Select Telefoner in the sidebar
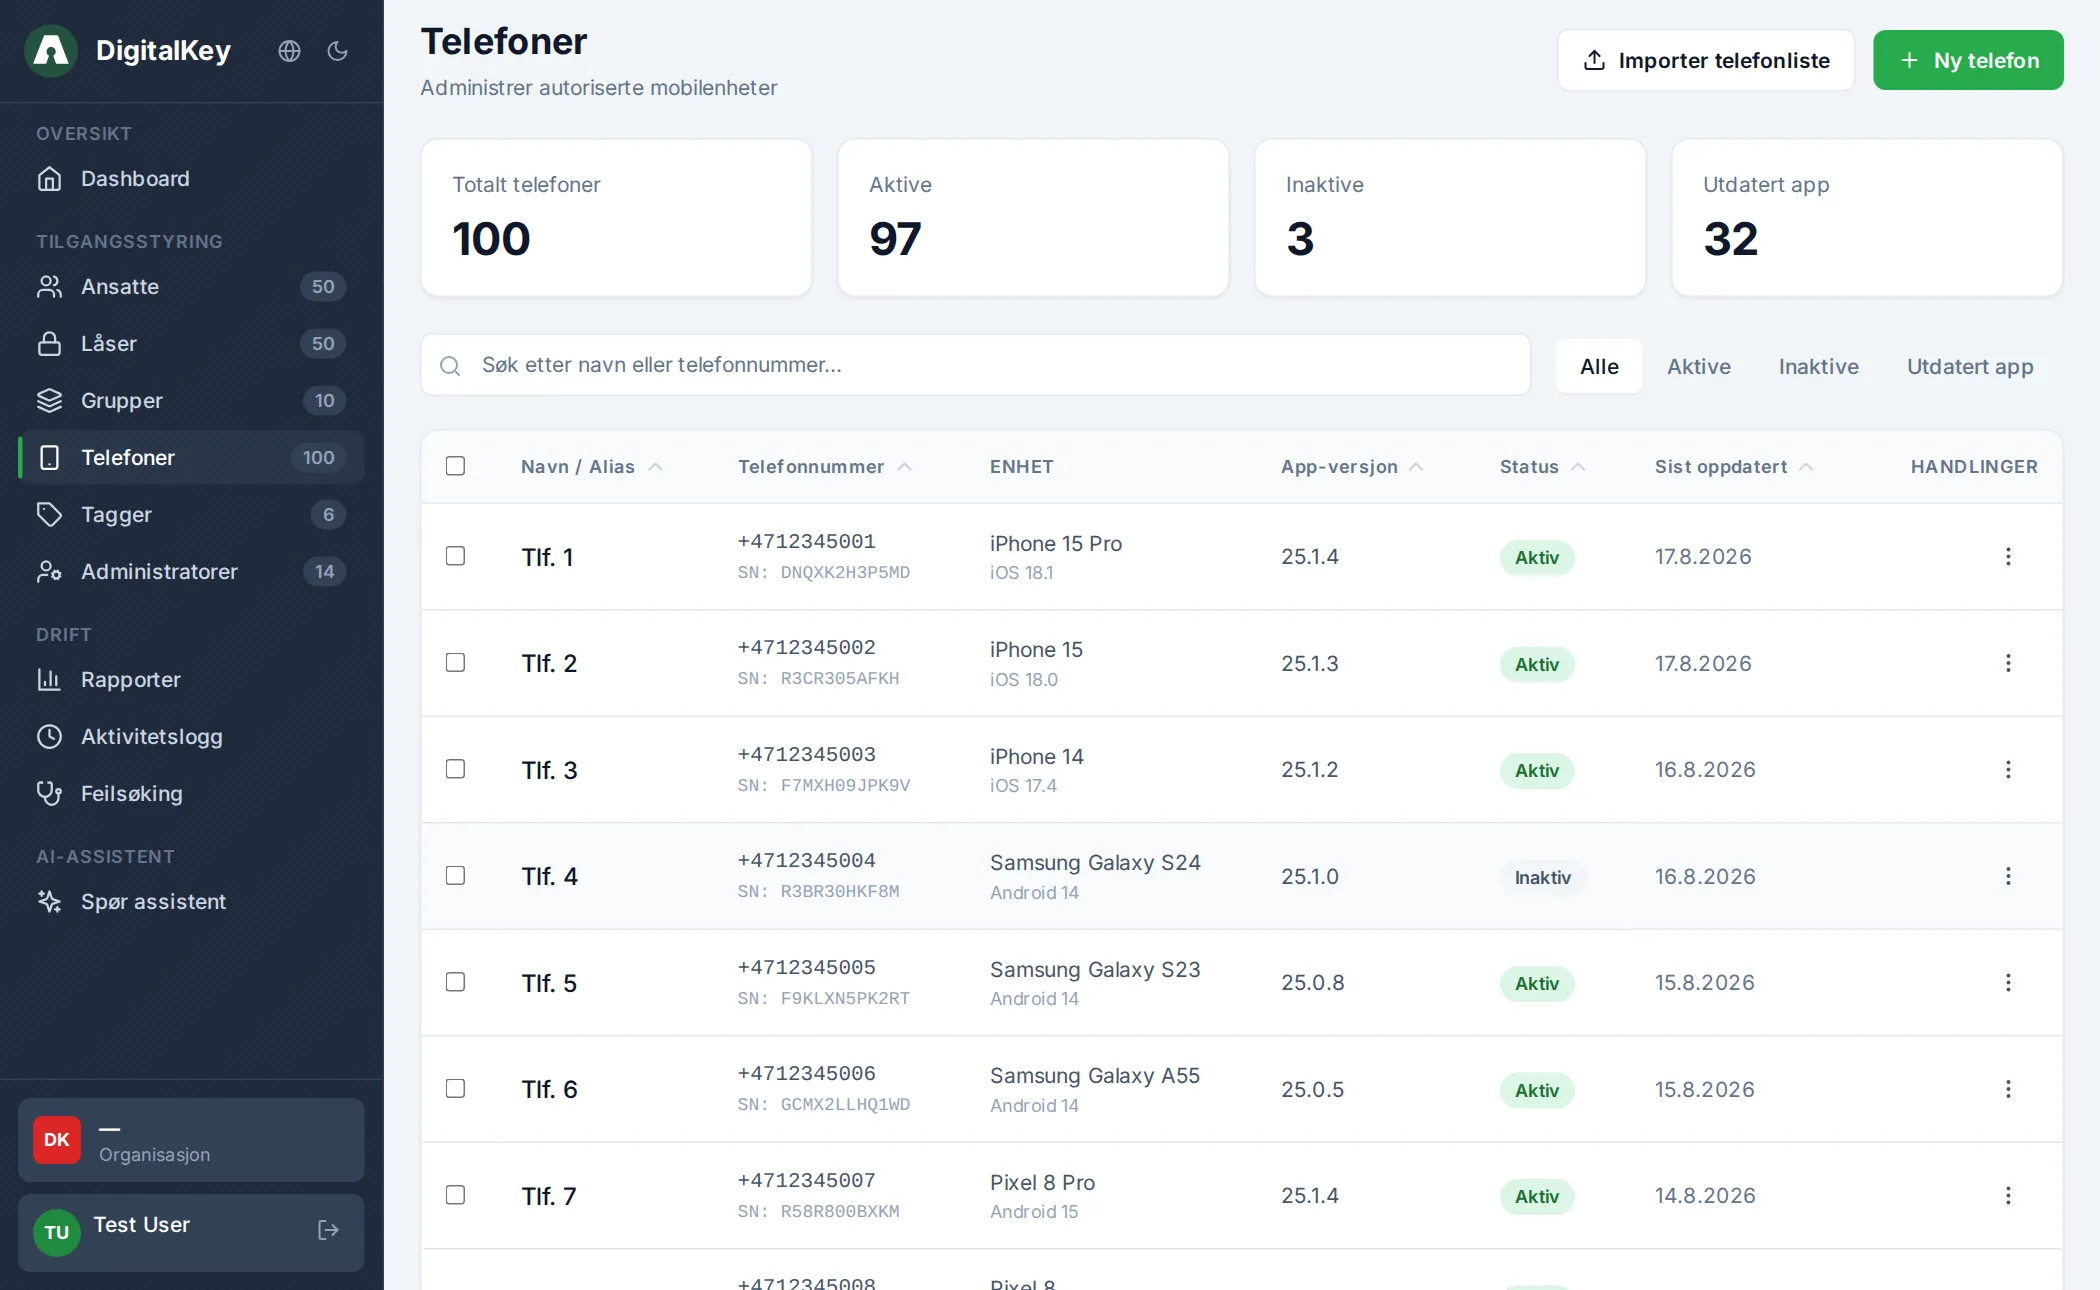This screenshot has width=2100, height=1290. point(191,458)
